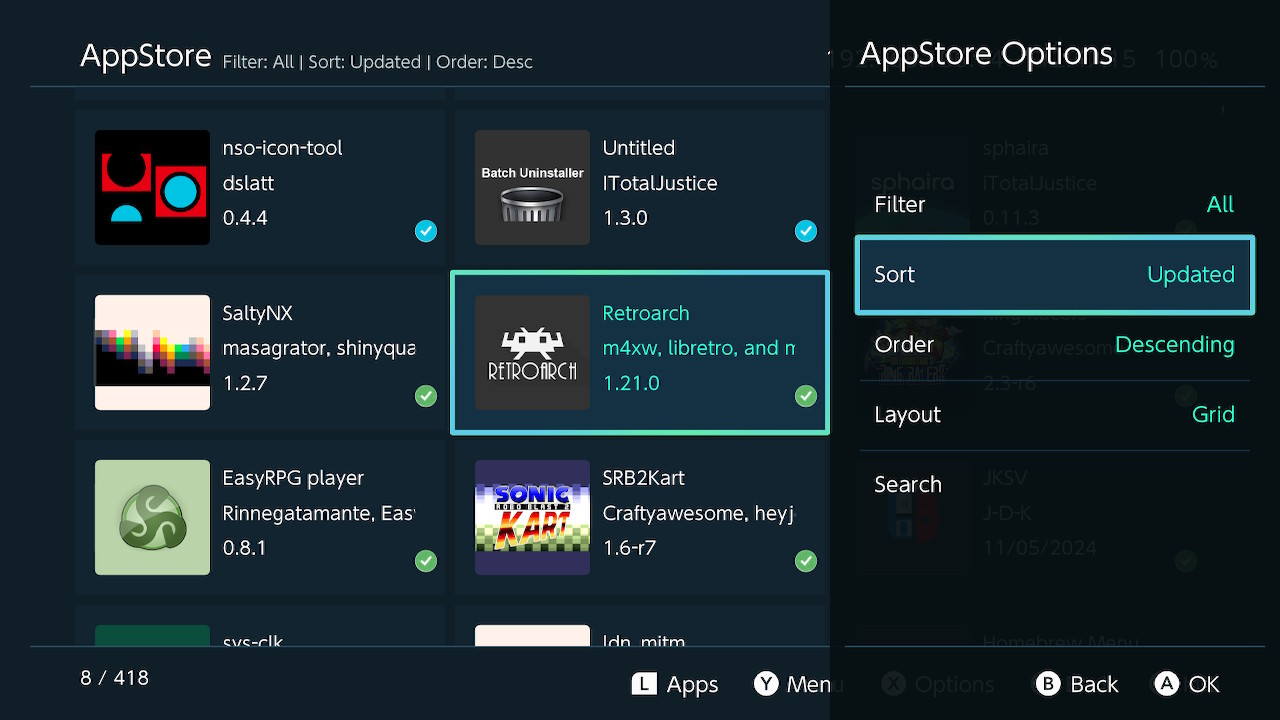Open the RetroArch app icon
The width and height of the screenshot is (1280, 720).
(x=532, y=352)
